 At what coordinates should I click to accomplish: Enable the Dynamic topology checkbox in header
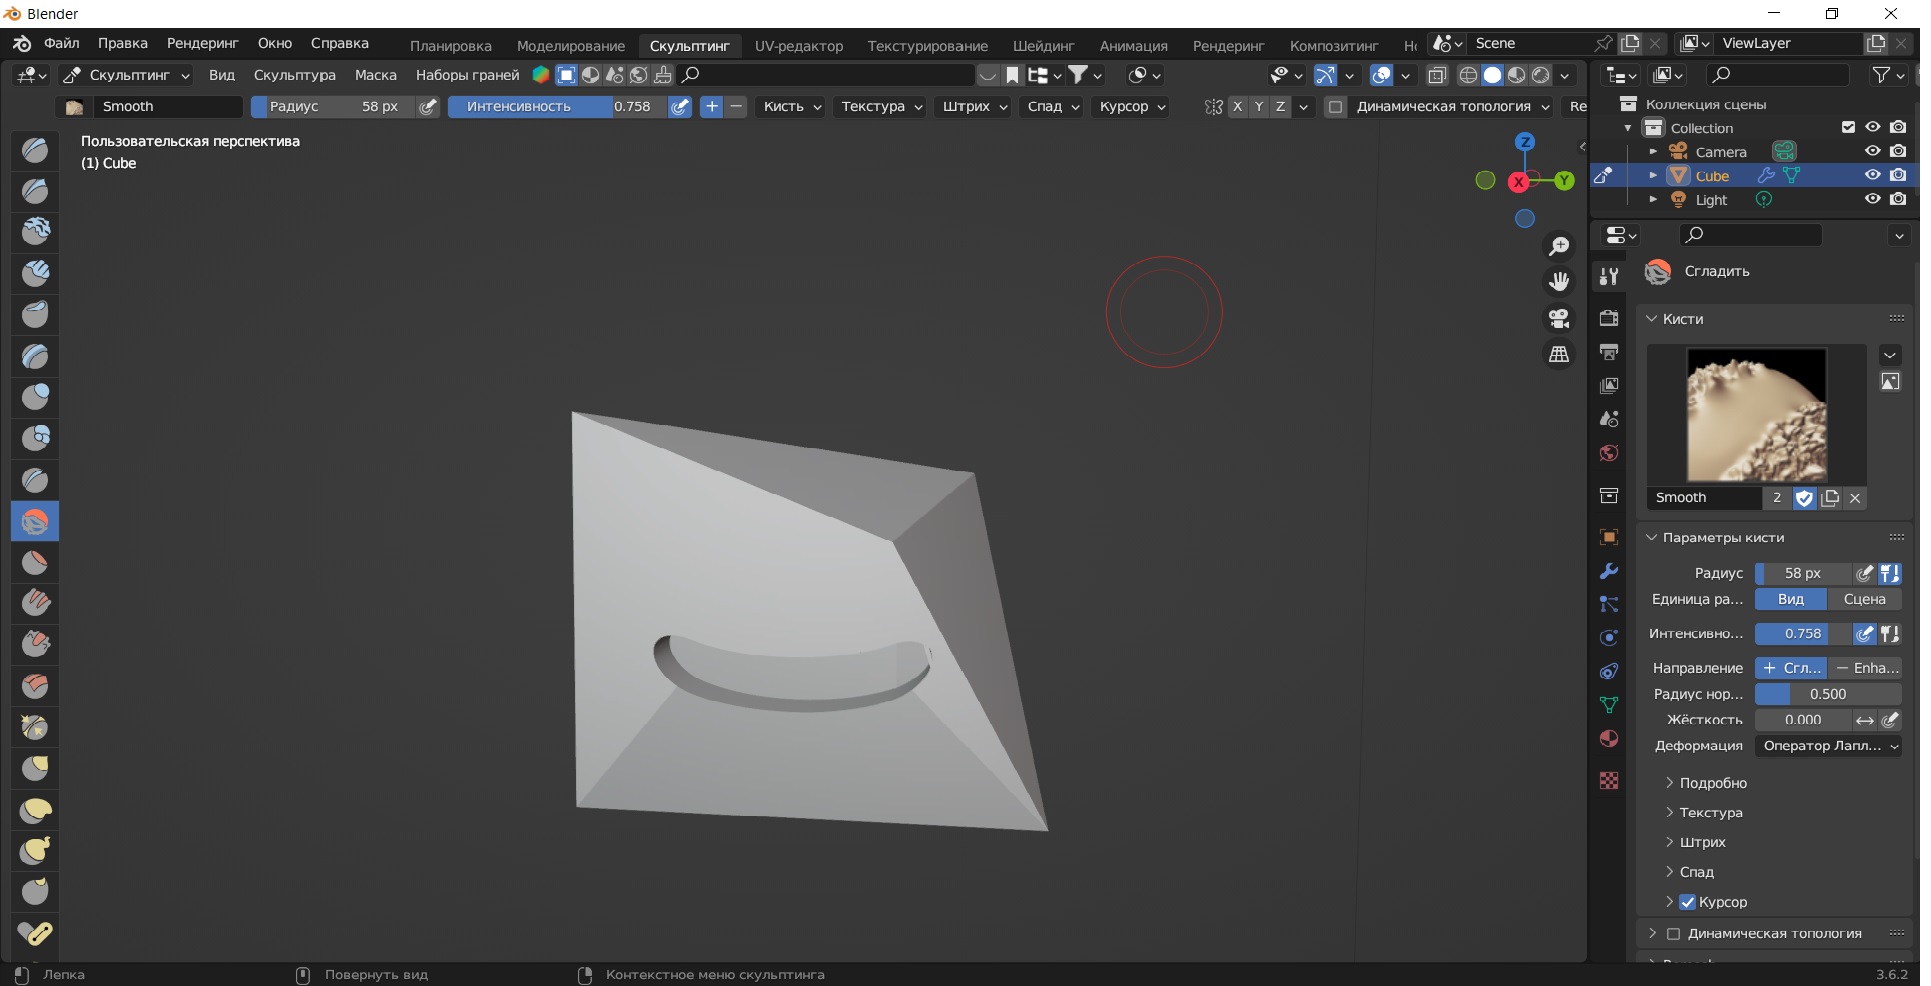[1335, 107]
